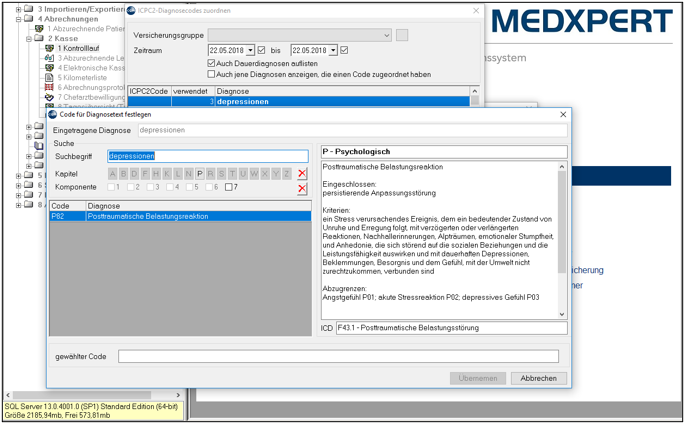Click 'P - Psychologisch' chapter heading field

444,152
